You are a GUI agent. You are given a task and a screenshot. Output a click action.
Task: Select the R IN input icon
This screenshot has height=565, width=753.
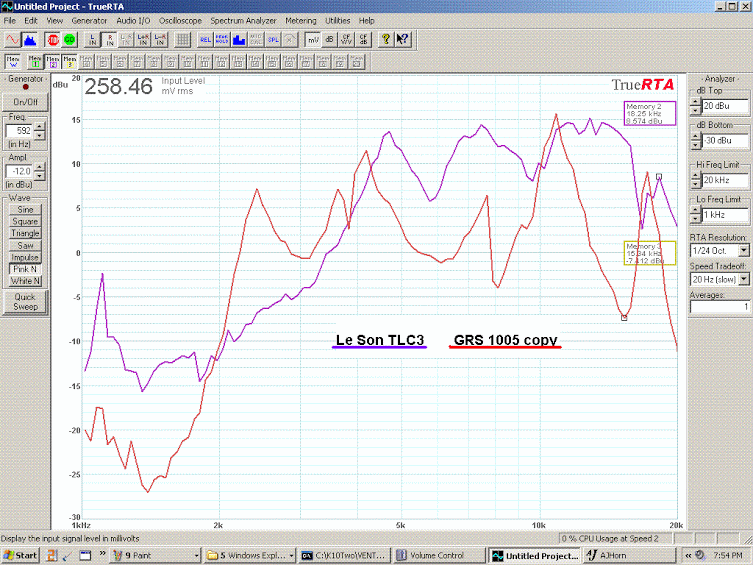pyautogui.click(x=109, y=39)
